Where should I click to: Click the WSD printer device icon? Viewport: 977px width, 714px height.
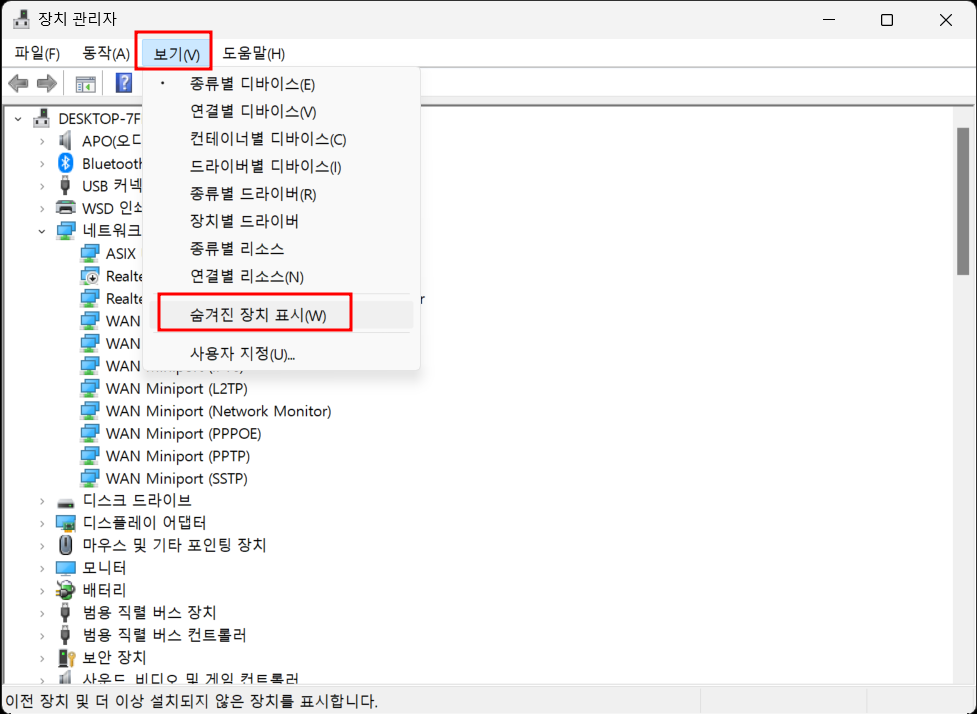click(x=66, y=208)
